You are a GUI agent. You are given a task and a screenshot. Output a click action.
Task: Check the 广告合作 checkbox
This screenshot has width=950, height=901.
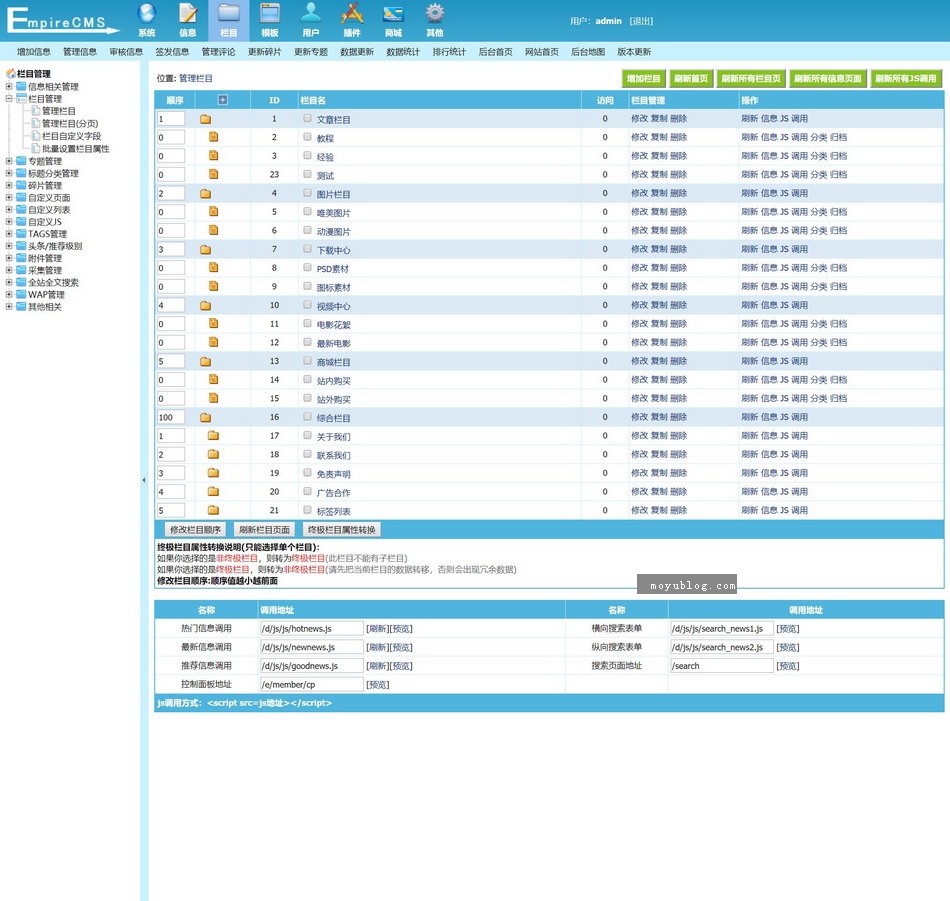(x=307, y=491)
